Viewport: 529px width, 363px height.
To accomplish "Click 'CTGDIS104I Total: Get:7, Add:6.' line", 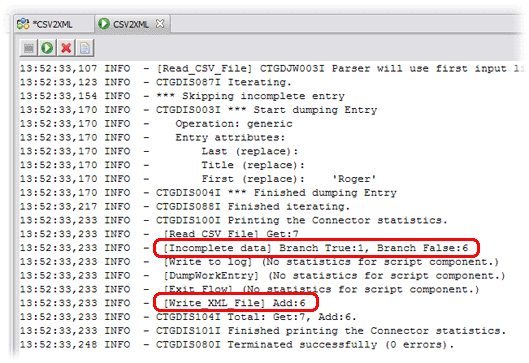I will [256, 317].
